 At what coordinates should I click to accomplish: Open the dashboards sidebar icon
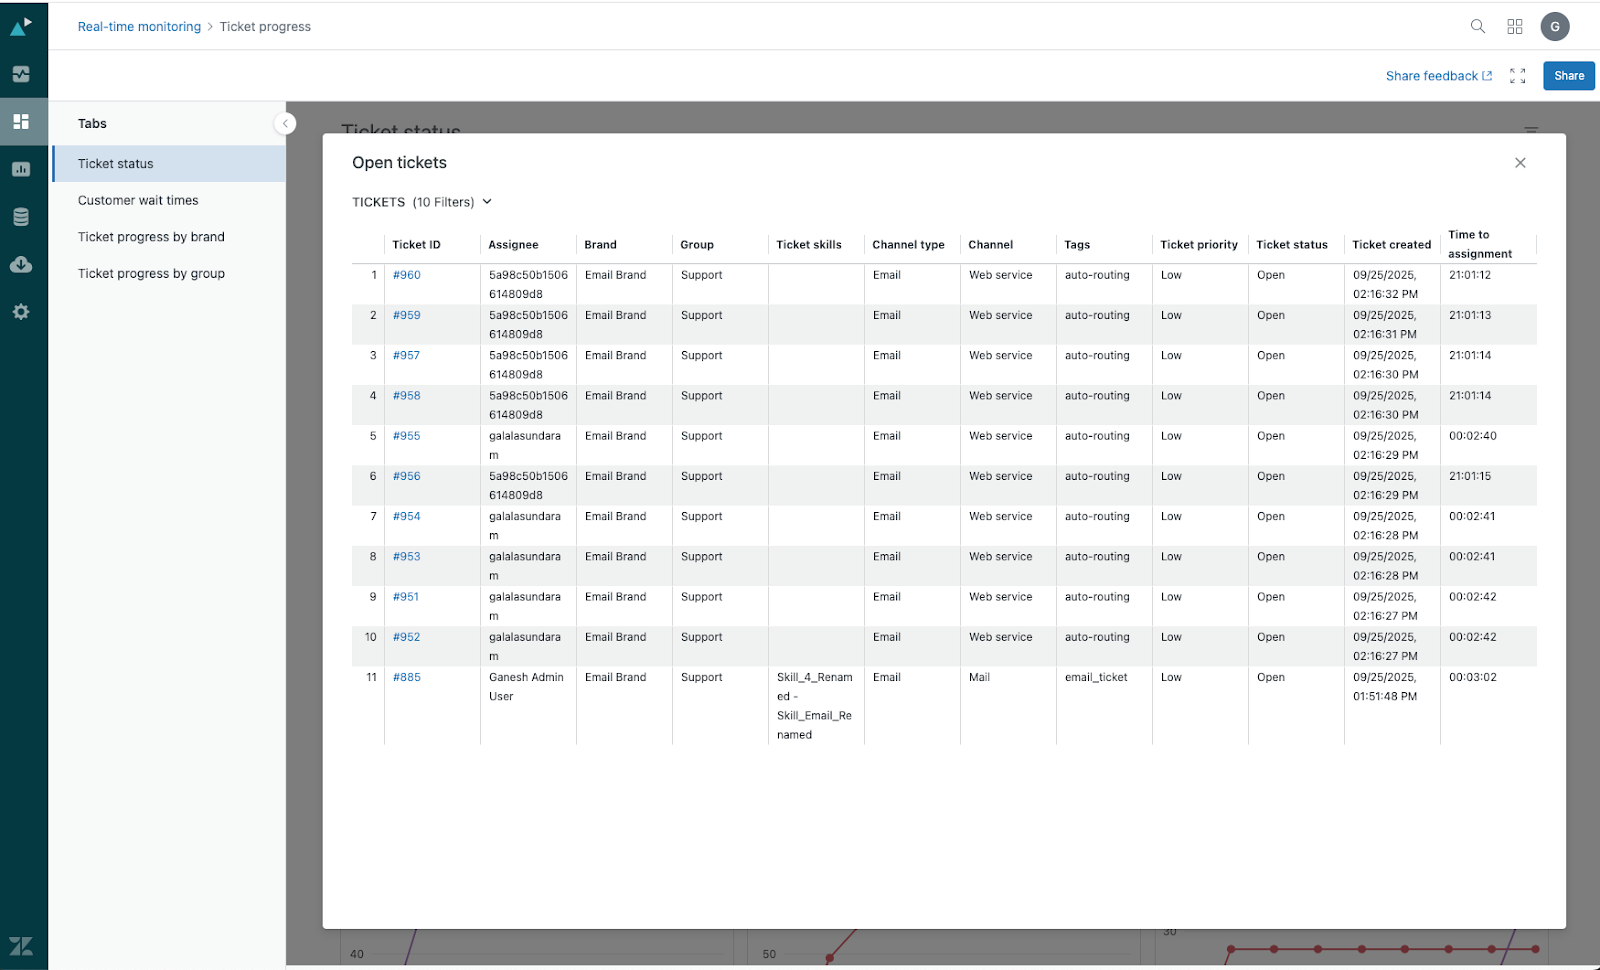tap(21, 122)
